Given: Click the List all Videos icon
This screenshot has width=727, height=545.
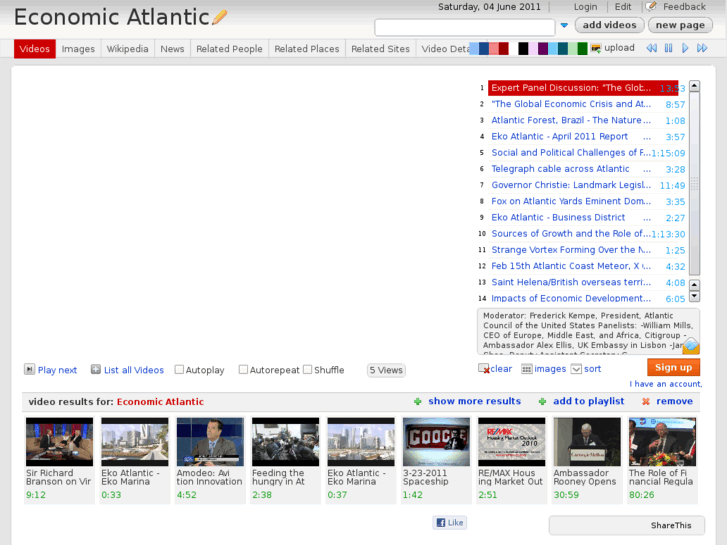Looking at the screenshot, I should 96,370.
